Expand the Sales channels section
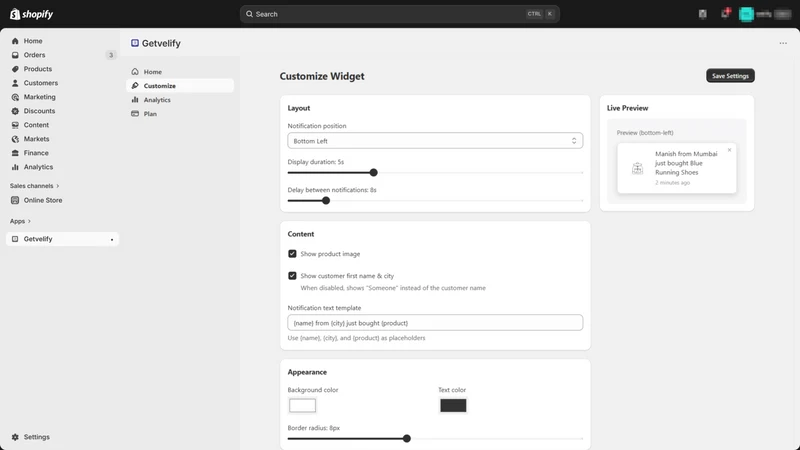Screen dimensions: 800x450 pos(35,186)
